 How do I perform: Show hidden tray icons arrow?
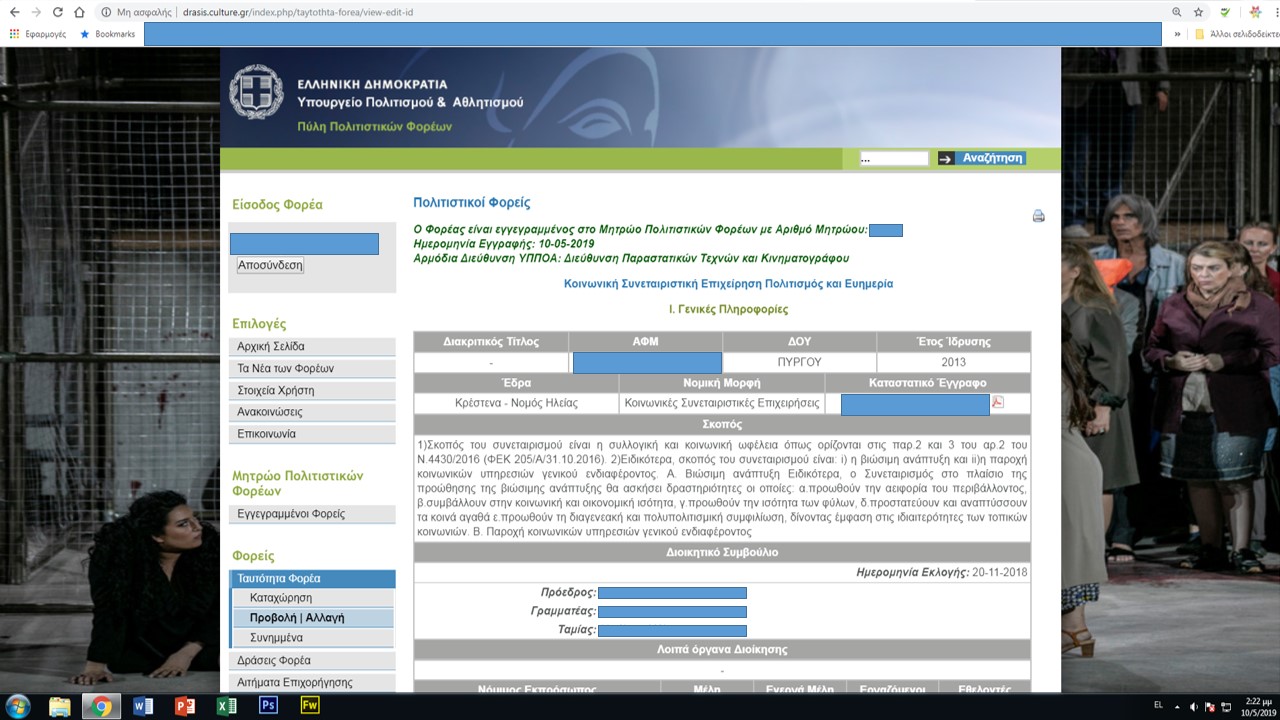[1177, 706]
